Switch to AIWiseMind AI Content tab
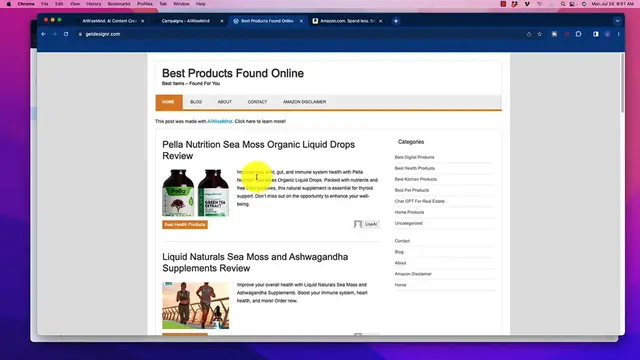Screen dimensions: 640x360 click(x=109, y=21)
